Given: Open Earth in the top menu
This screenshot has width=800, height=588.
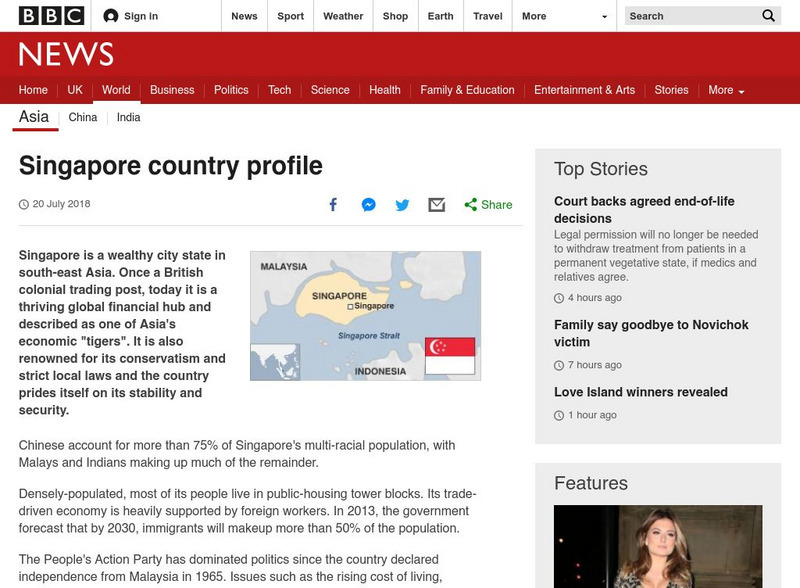Looking at the screenshot, I should 440,16.
